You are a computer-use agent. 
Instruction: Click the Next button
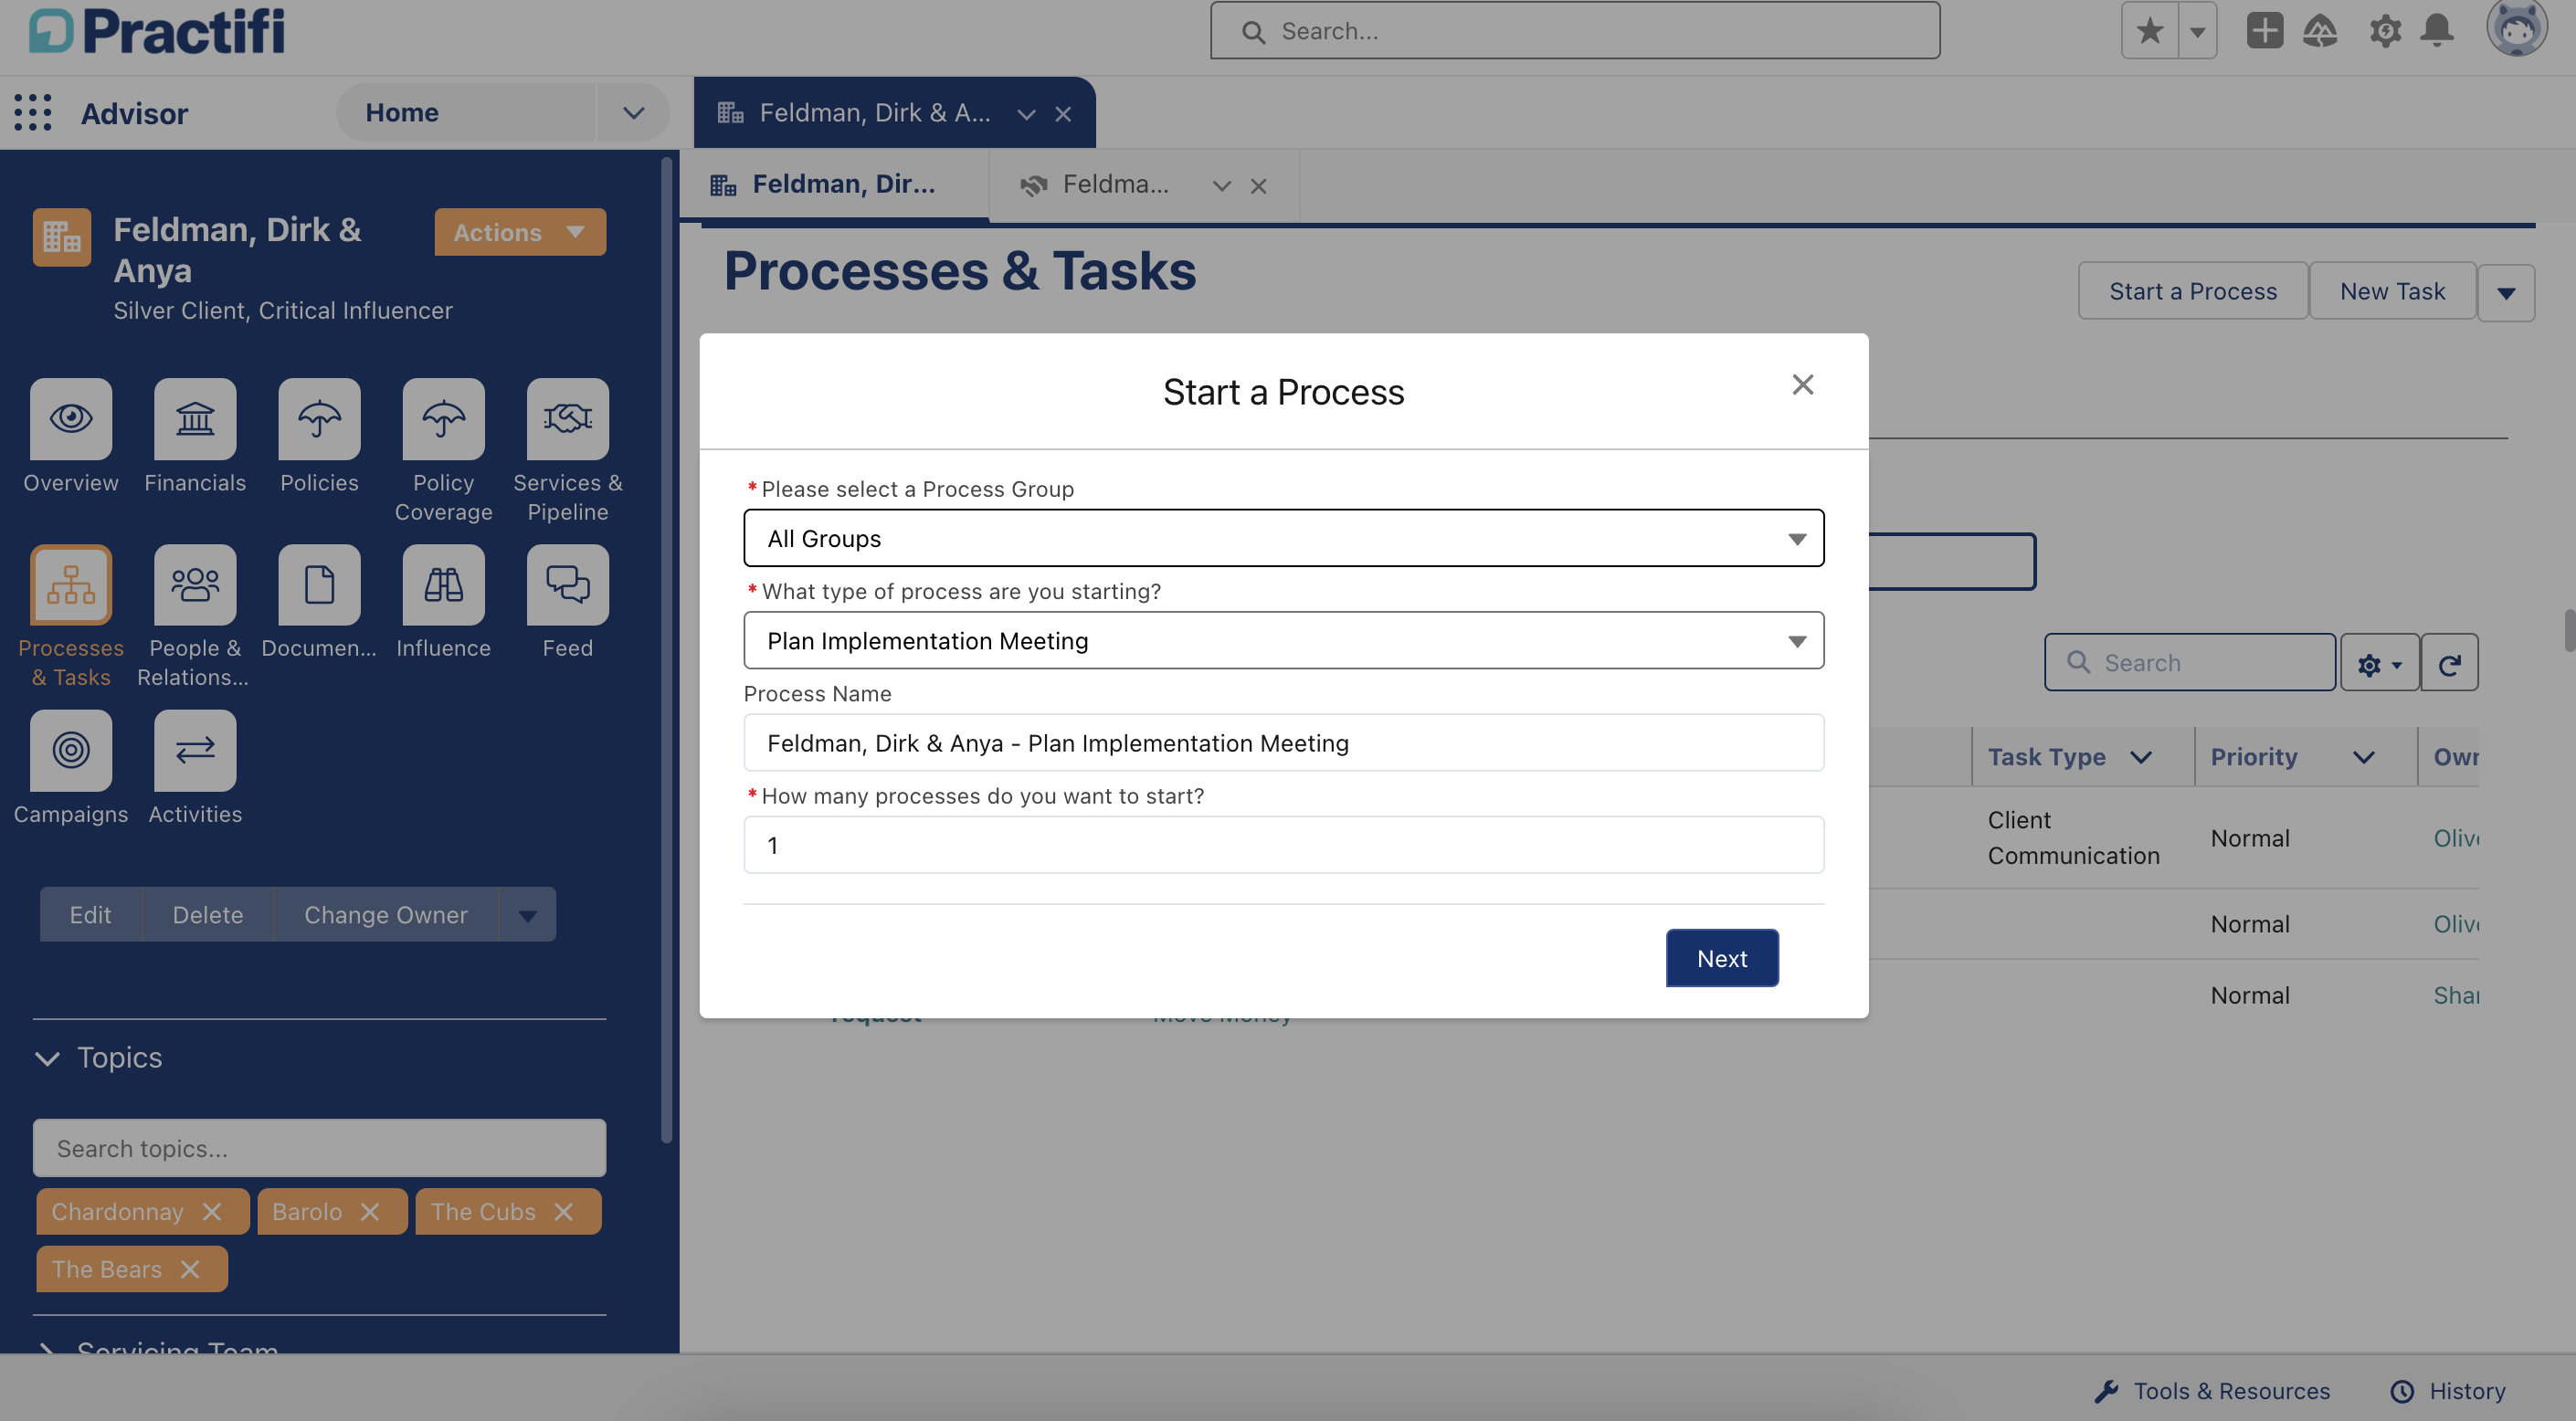tap(1721, 958)
